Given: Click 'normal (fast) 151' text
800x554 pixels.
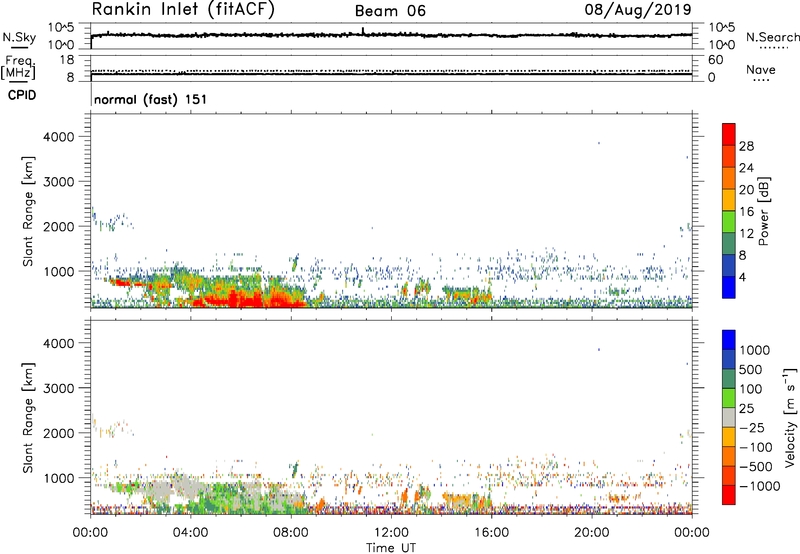Looking at the screenshot, I should (x=151, y=99).
